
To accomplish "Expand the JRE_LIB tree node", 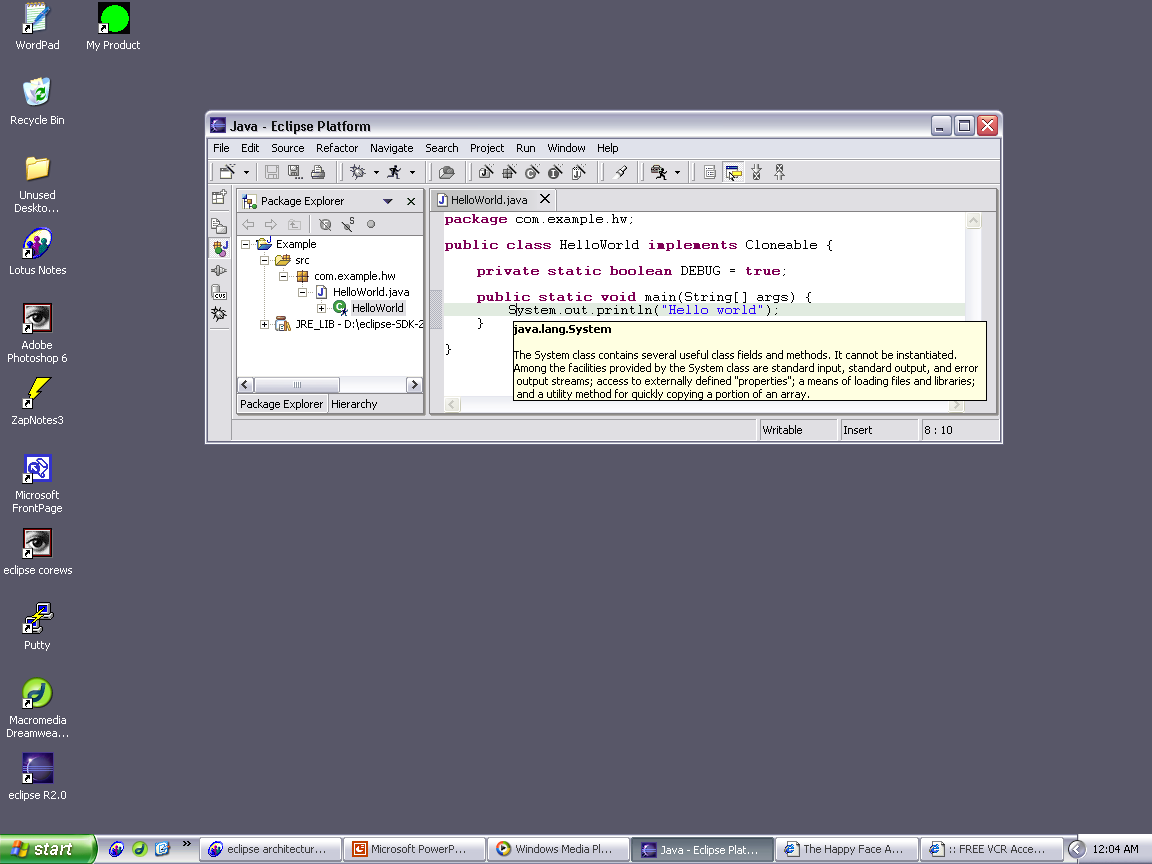I will click(265, 324).
